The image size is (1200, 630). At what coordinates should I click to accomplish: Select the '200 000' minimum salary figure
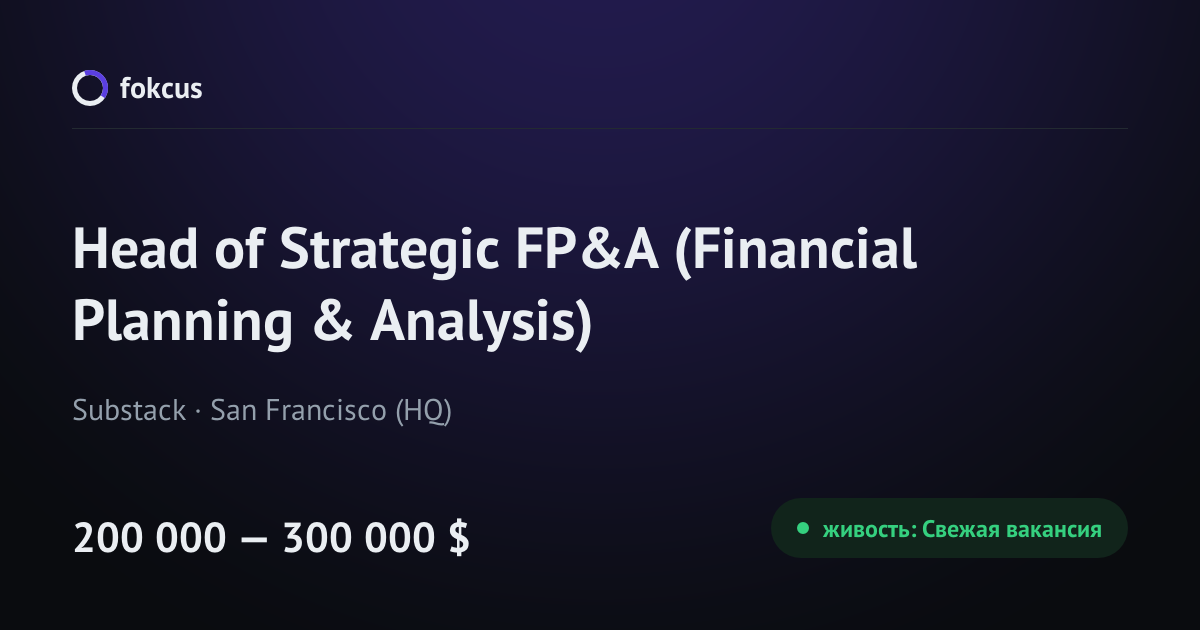pos(149,539)
